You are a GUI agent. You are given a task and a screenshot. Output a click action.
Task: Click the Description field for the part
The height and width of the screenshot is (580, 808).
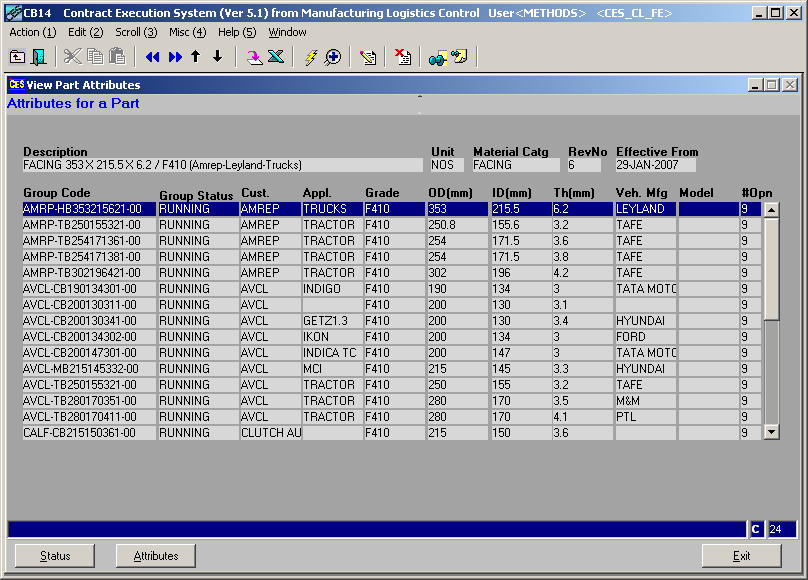(x=222, y=165)
